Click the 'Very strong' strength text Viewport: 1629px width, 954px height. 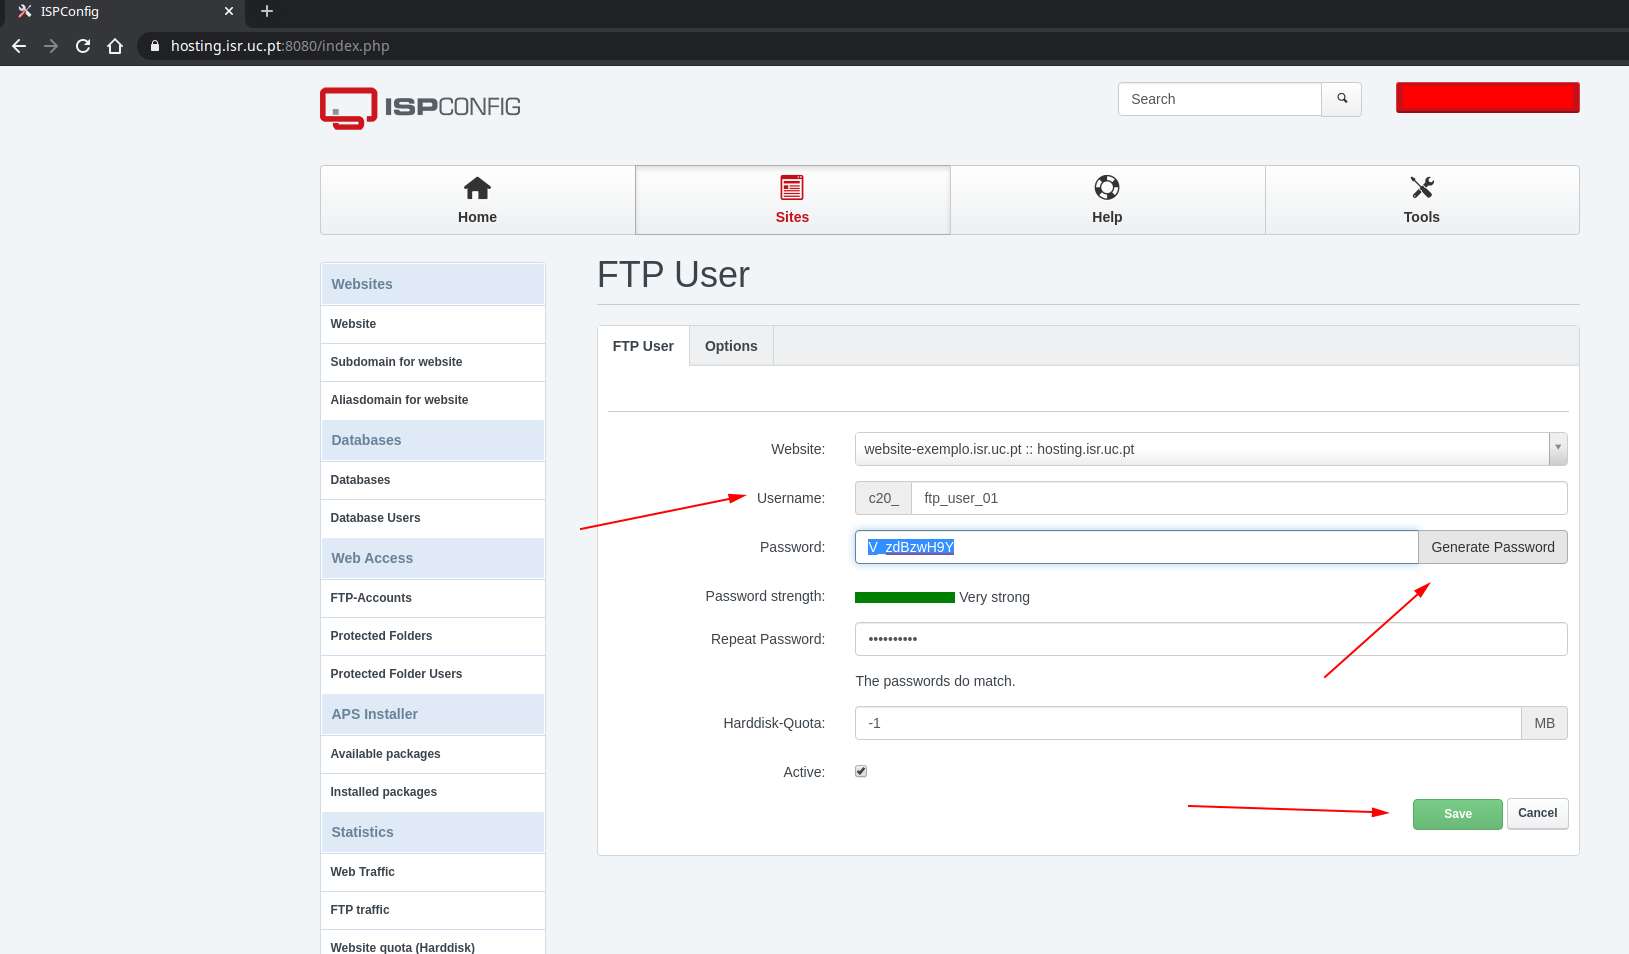994,597
